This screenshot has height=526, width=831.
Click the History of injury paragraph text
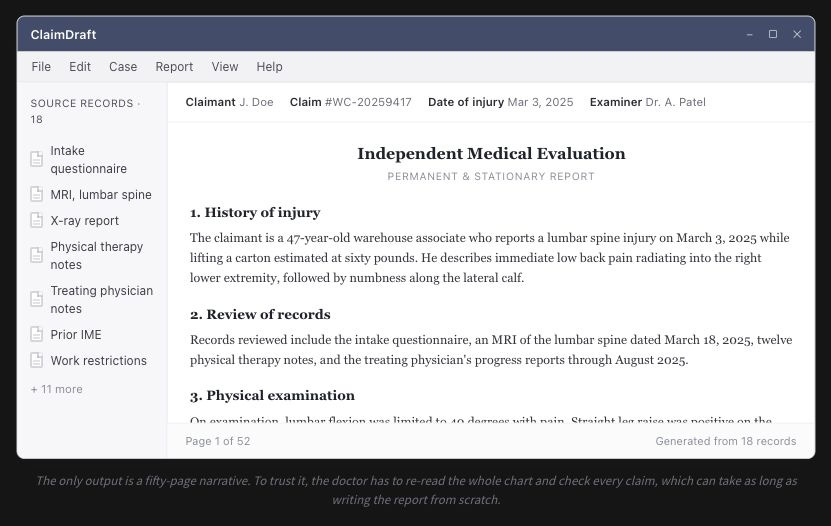pyautogui.click(x=490, y=258)
